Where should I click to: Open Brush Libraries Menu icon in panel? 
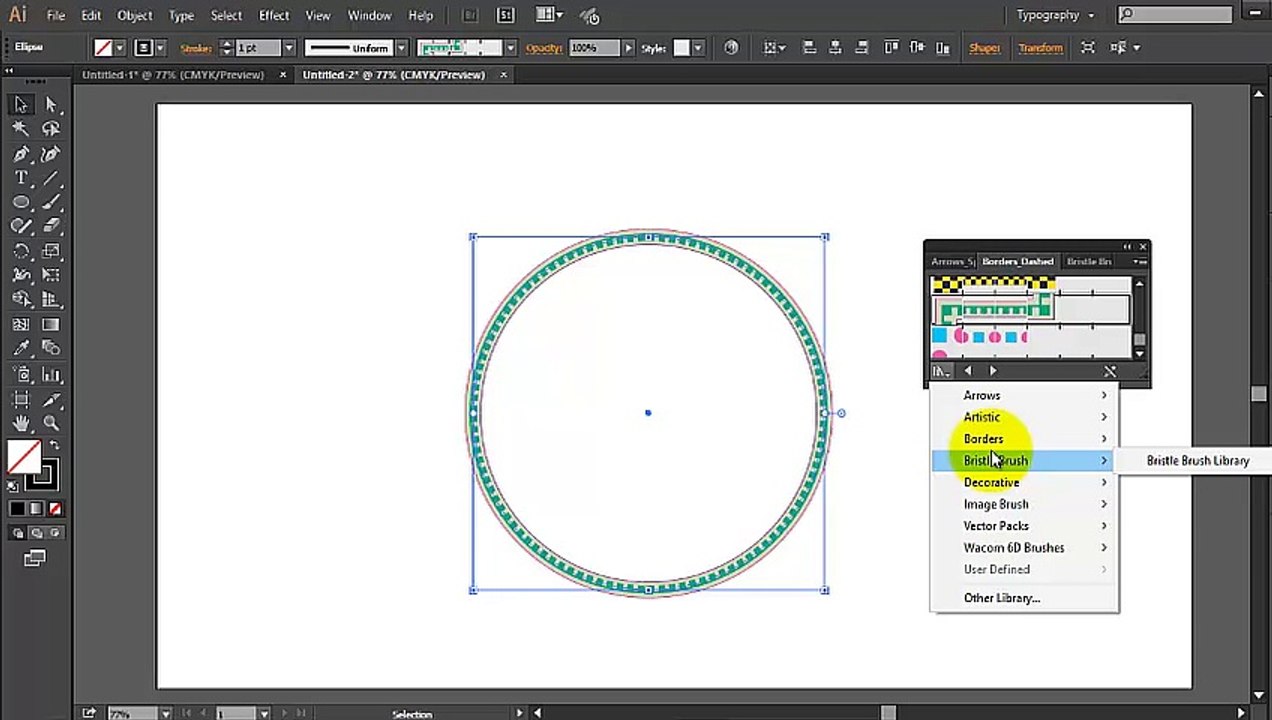(x=941, y=371)
